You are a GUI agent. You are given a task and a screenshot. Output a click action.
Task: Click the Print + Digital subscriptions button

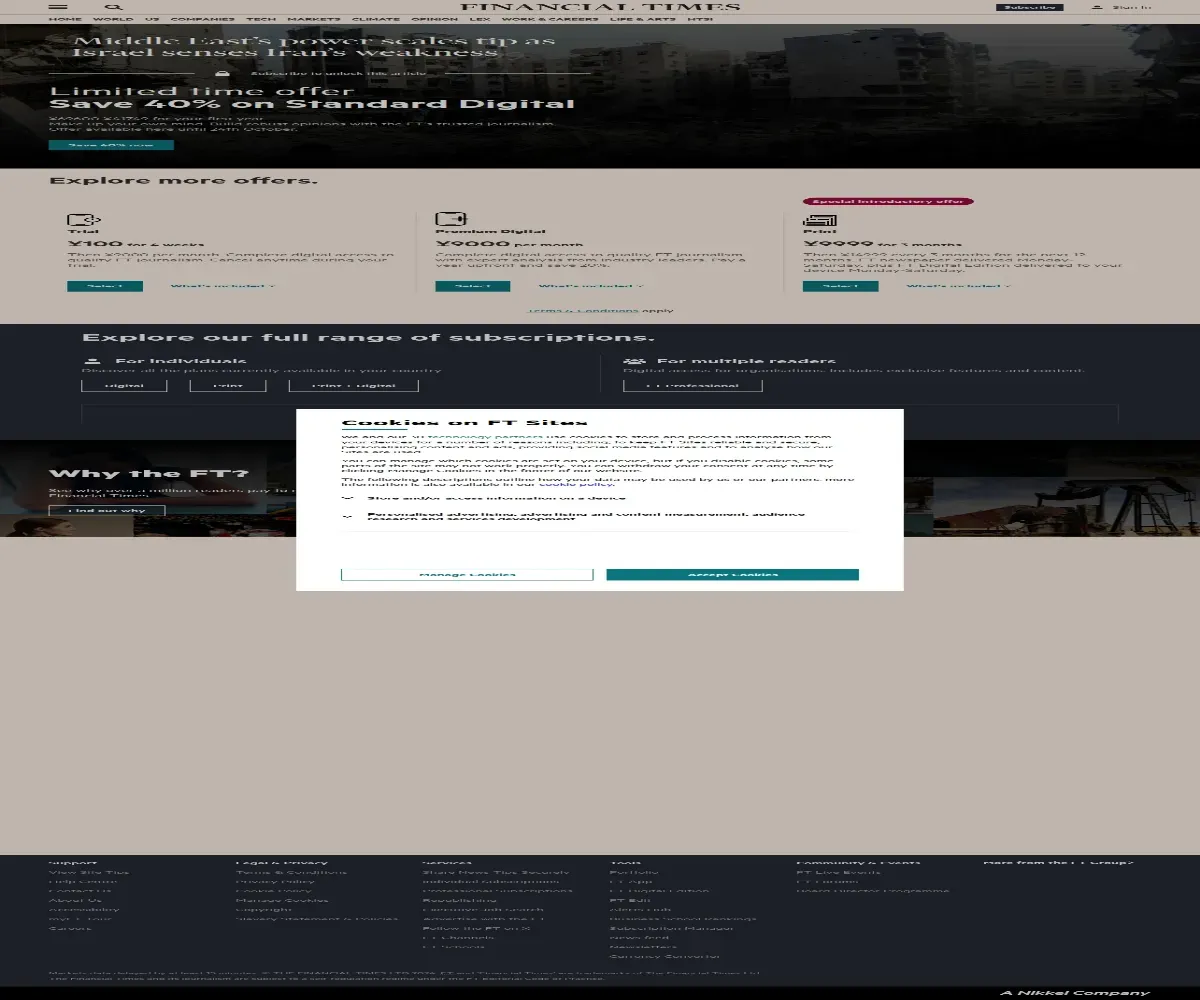[353, 385]
